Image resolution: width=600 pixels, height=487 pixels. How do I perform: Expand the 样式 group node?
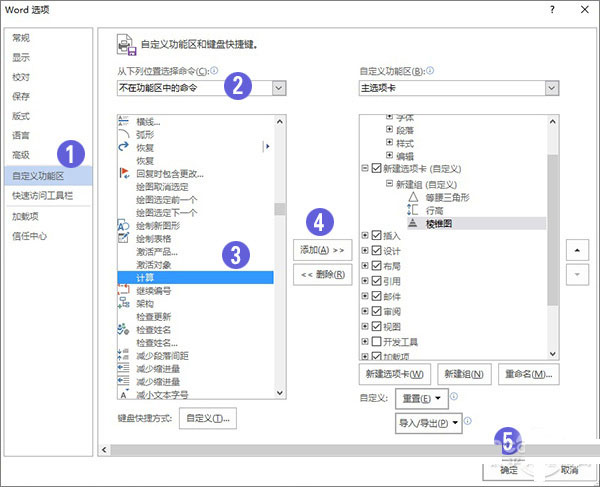pyautogui.click(x=390, y=142)
